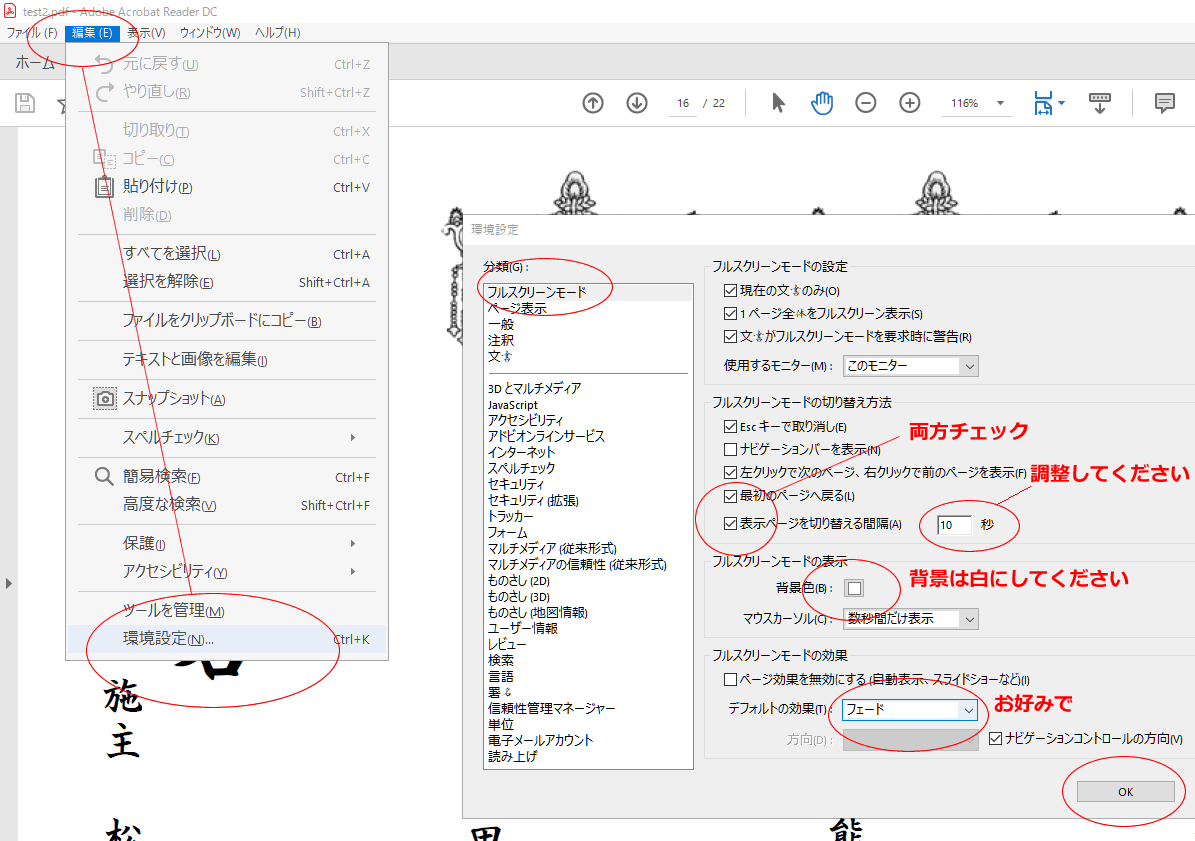1195x841 pixels.
Task: Zoom in using the plus icon
Action: click(x=909, y=102)
